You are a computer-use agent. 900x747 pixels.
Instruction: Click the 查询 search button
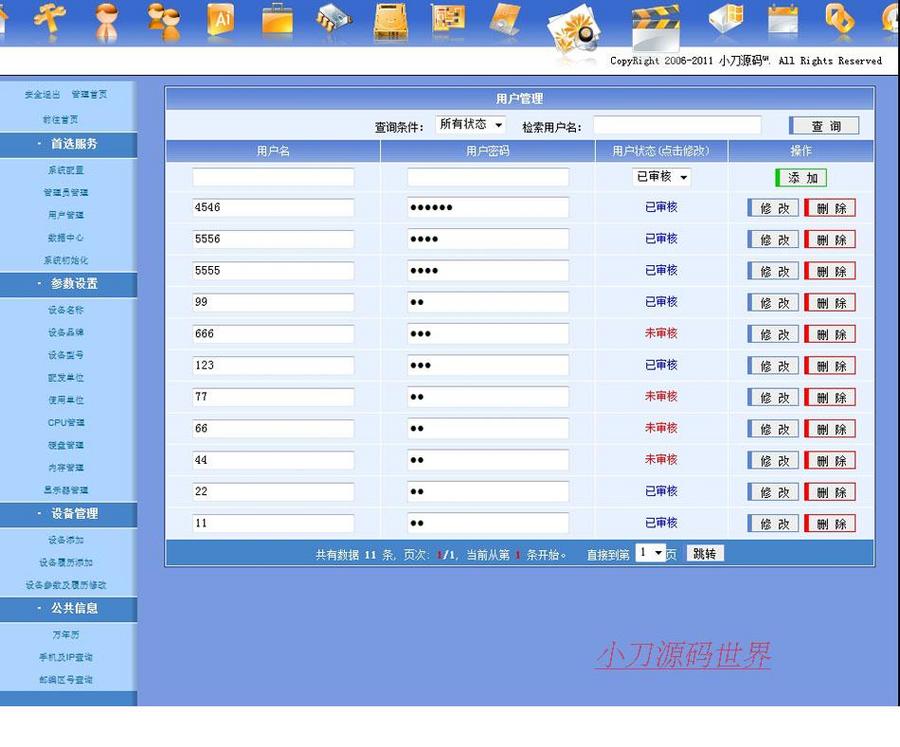(x=825, y=125)
